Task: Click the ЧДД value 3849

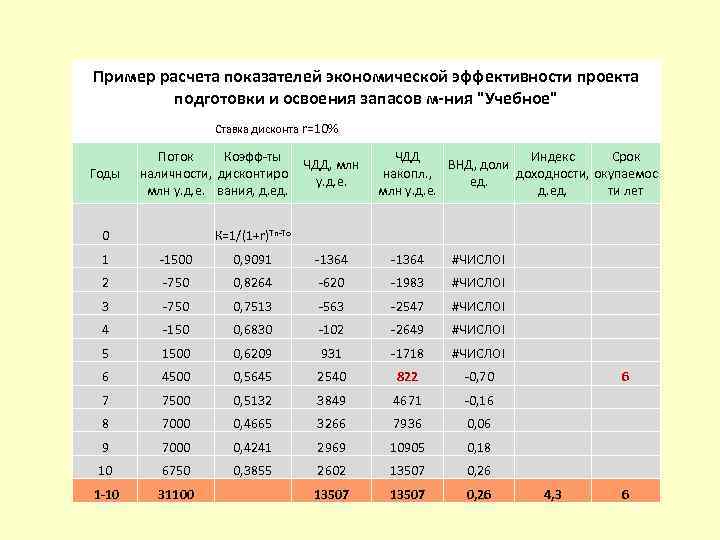Action: tap(332, 400)
